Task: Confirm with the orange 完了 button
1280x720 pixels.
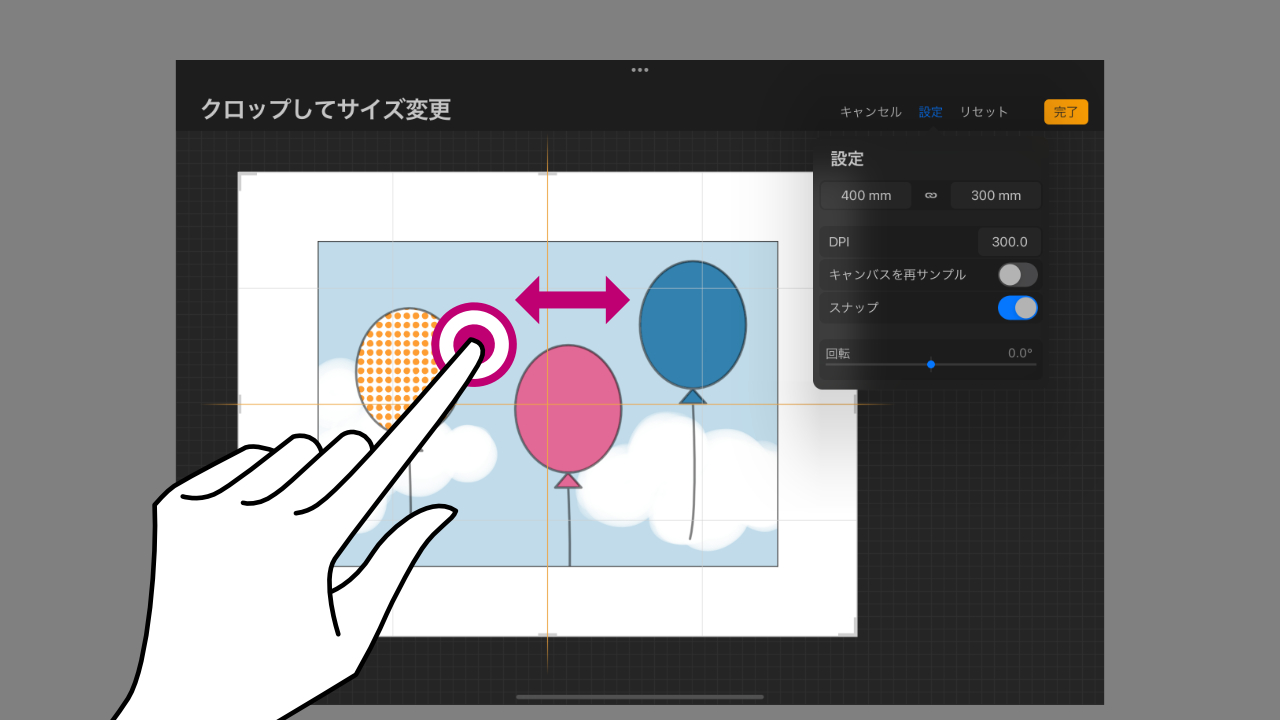Action: [1066, 112]
